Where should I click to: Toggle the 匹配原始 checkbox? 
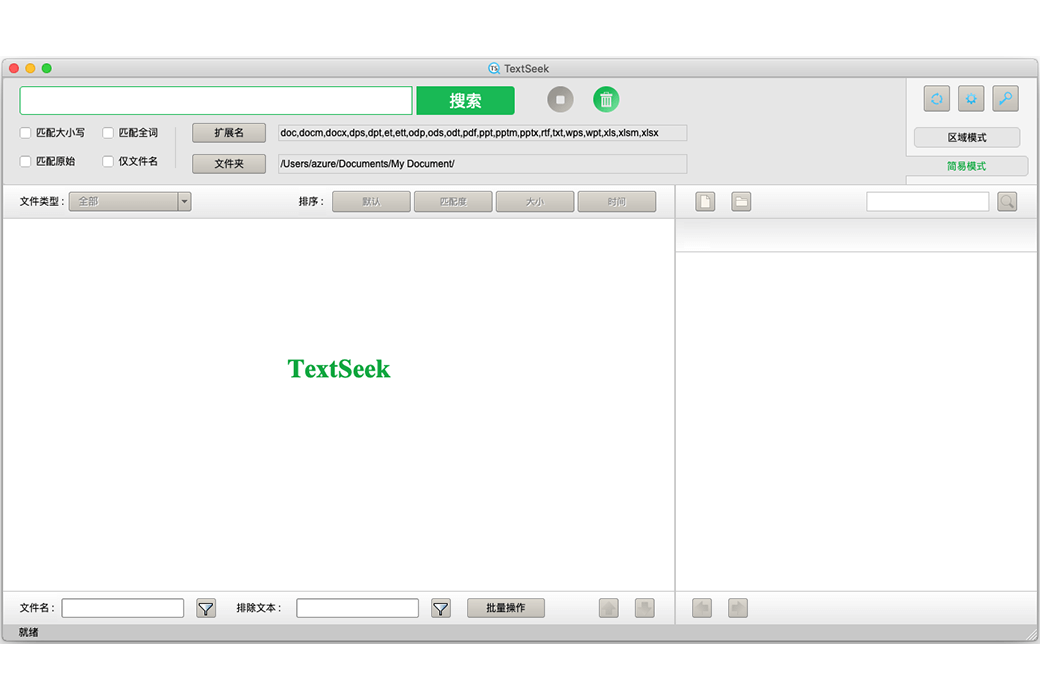pos(25,161)
